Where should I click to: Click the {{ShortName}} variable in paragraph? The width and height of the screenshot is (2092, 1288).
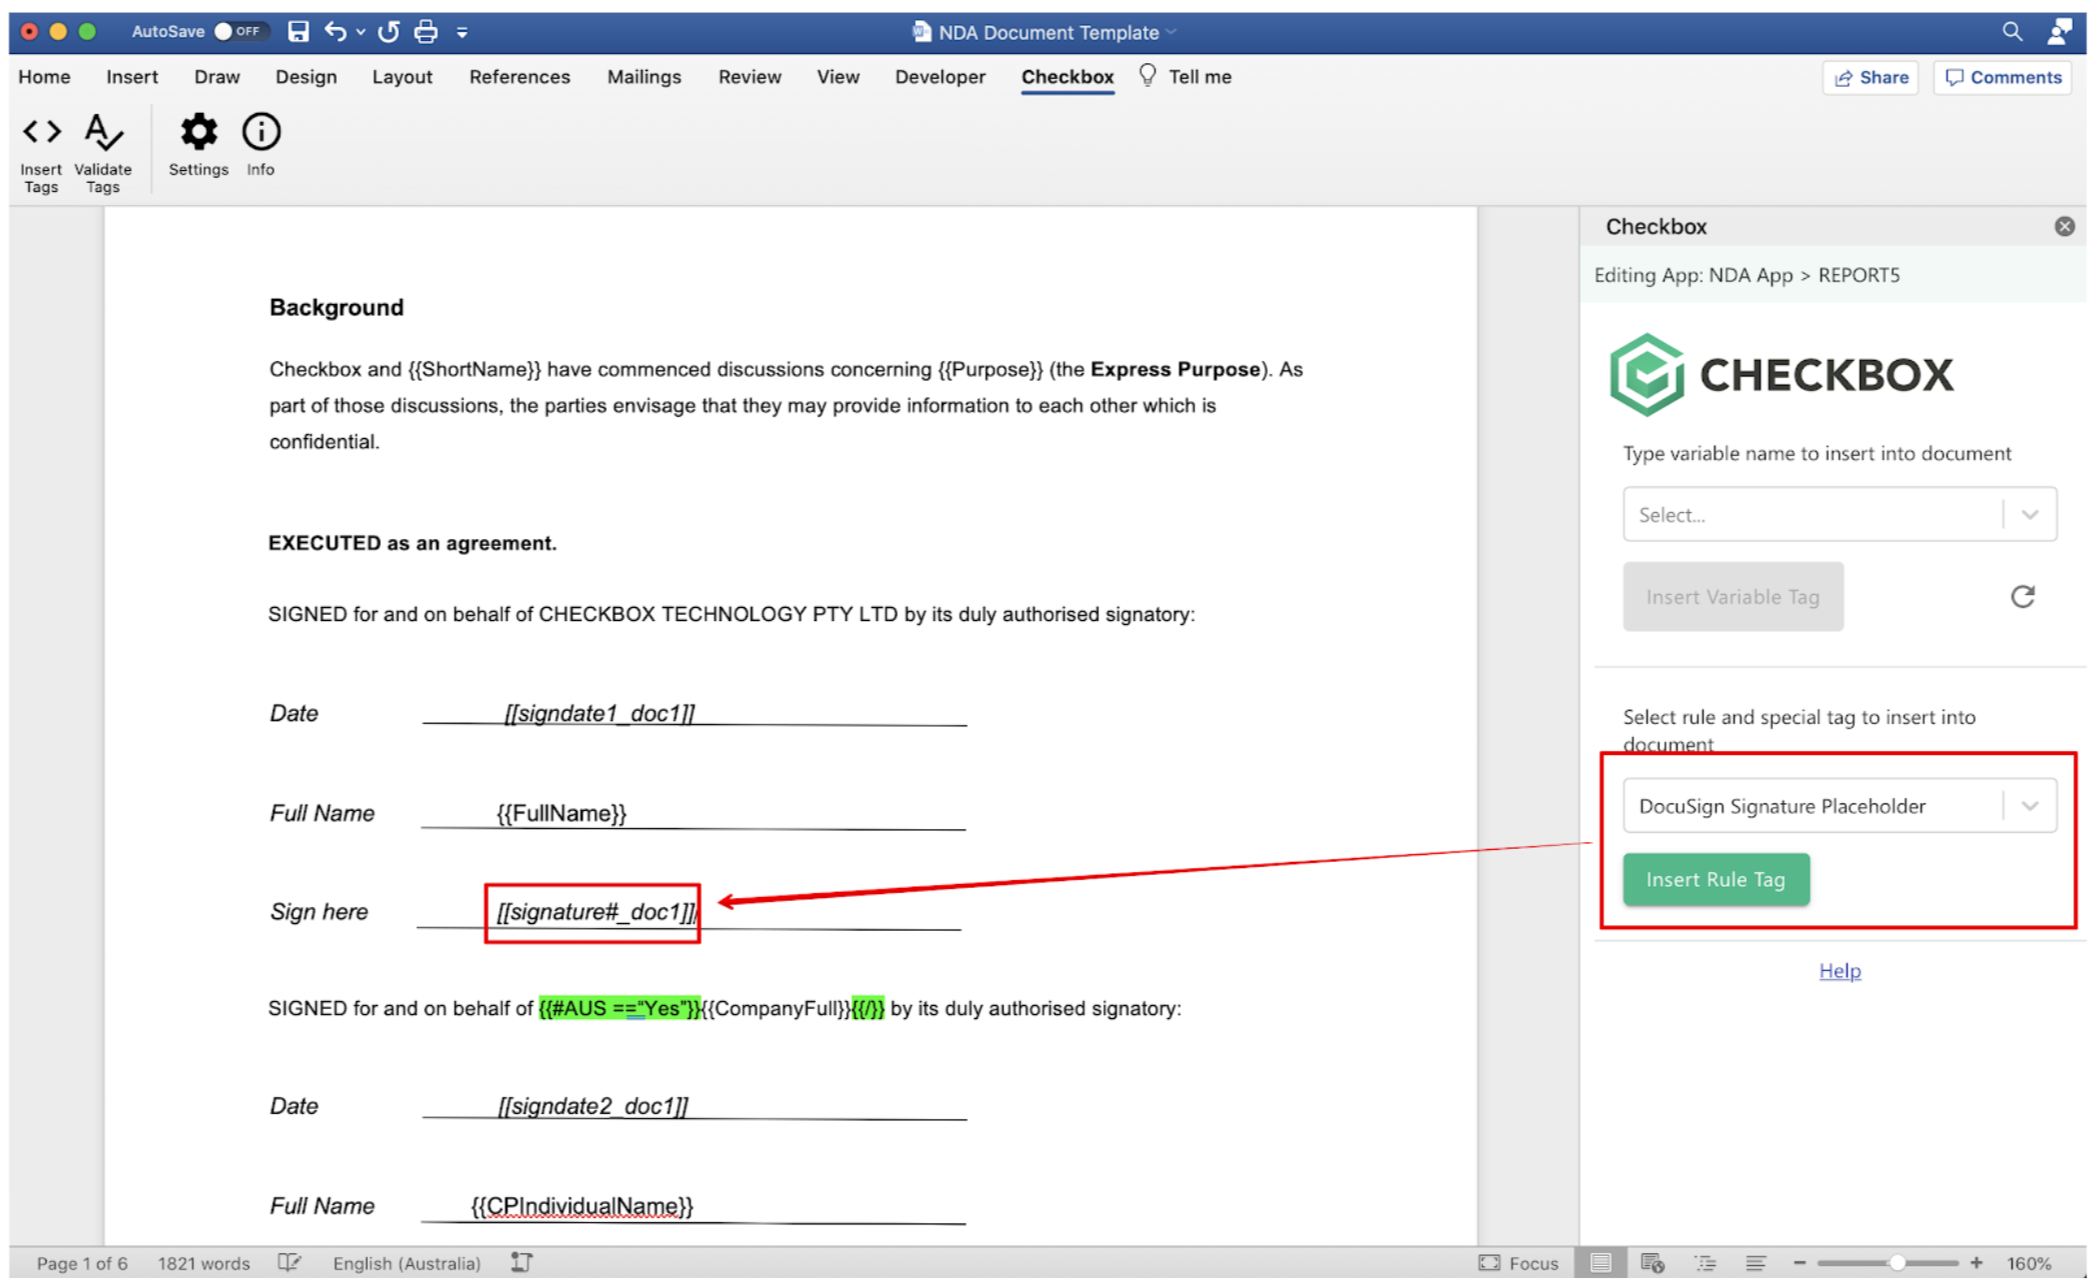pyautogui.click(x=474, y=369)
